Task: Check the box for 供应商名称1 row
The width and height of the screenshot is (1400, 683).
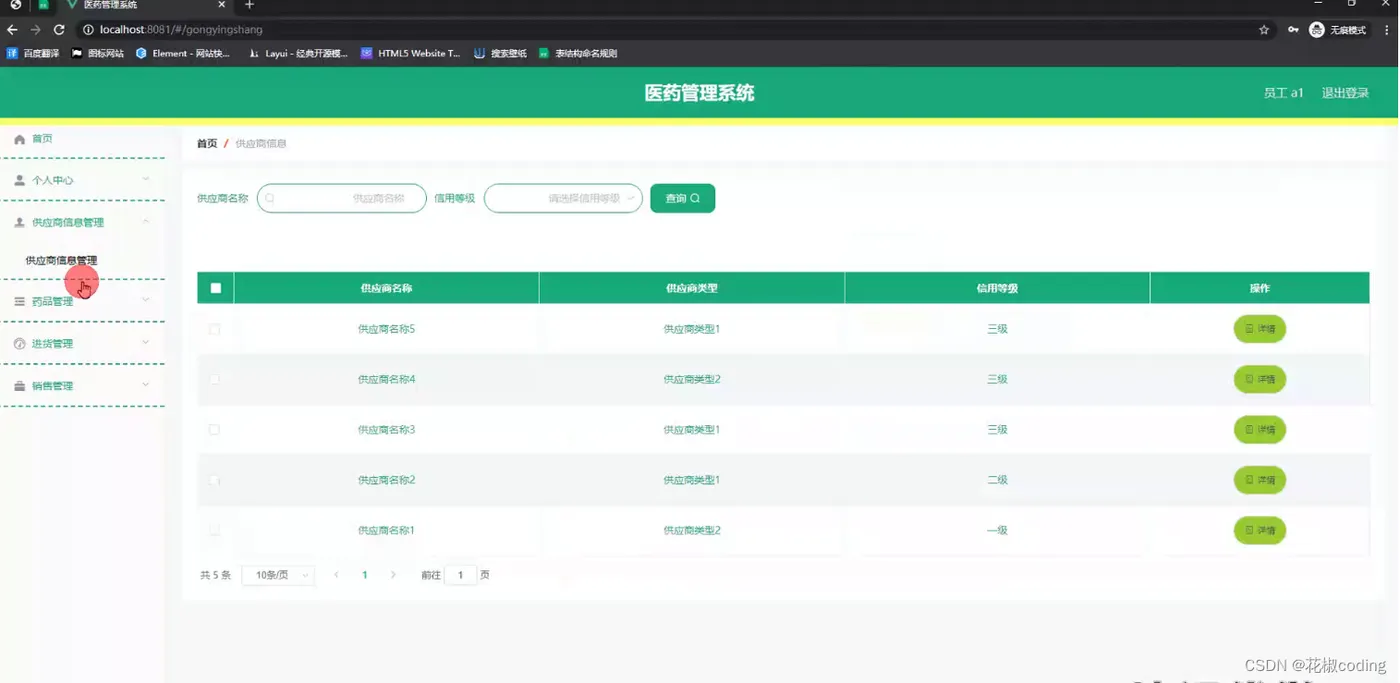Action: click(x=214, y=530)
